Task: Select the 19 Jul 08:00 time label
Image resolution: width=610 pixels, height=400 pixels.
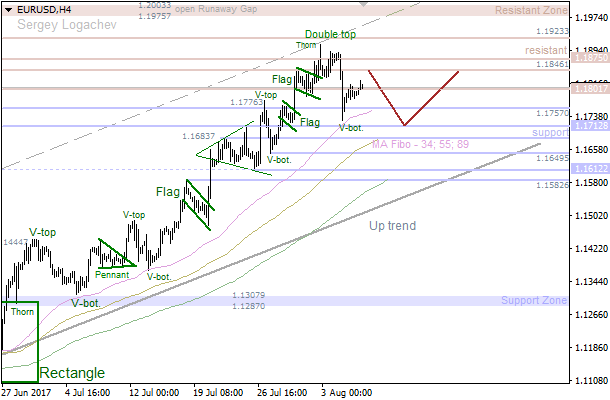Action: (219, 392)
